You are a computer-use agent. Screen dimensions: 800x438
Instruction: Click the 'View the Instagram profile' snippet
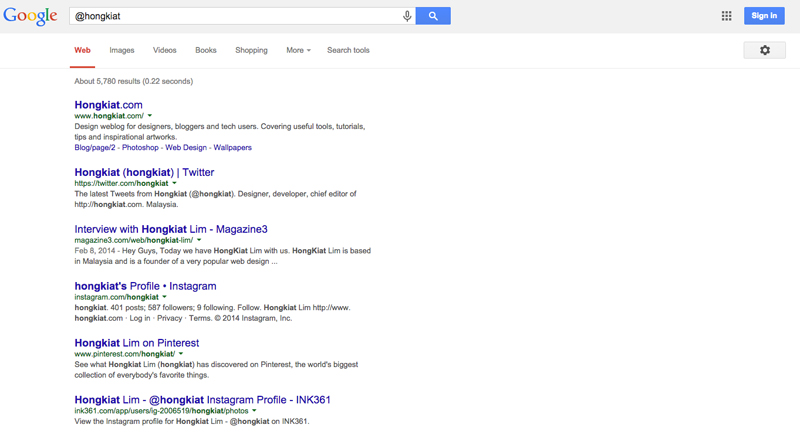[x=192, y=422]
